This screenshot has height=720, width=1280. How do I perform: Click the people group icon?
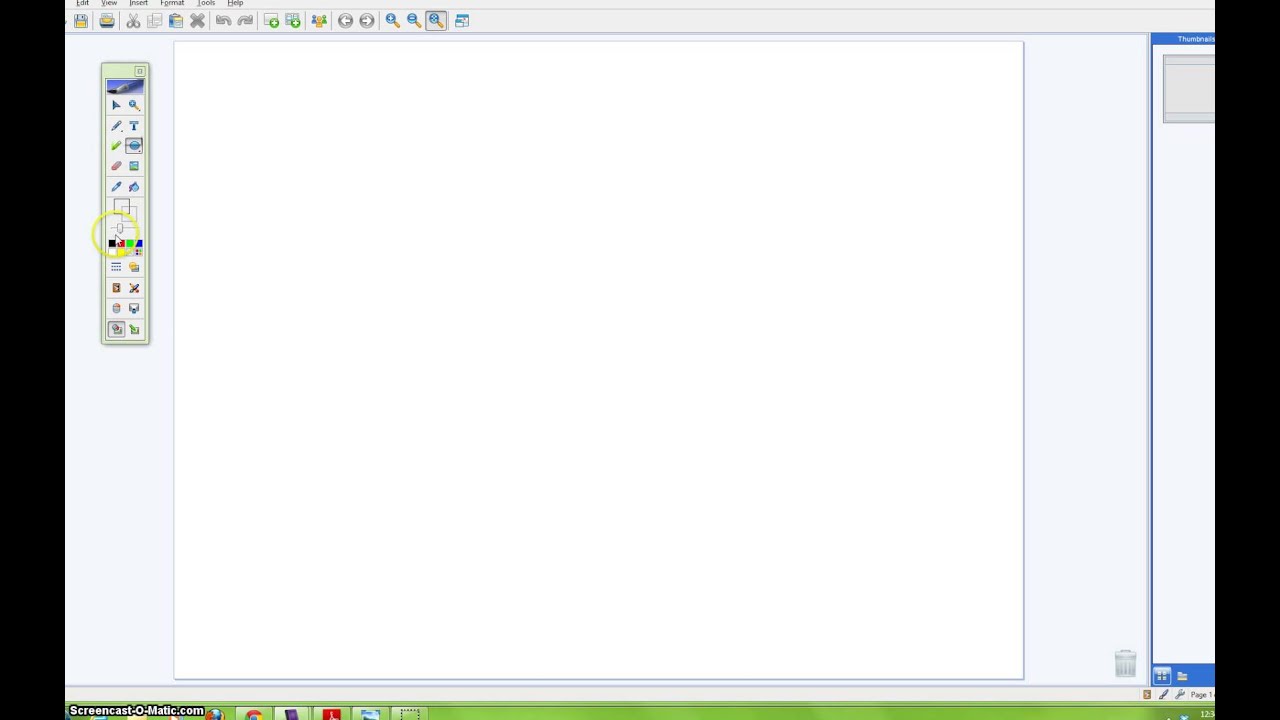pyautogui.click(x=319, y=20)
